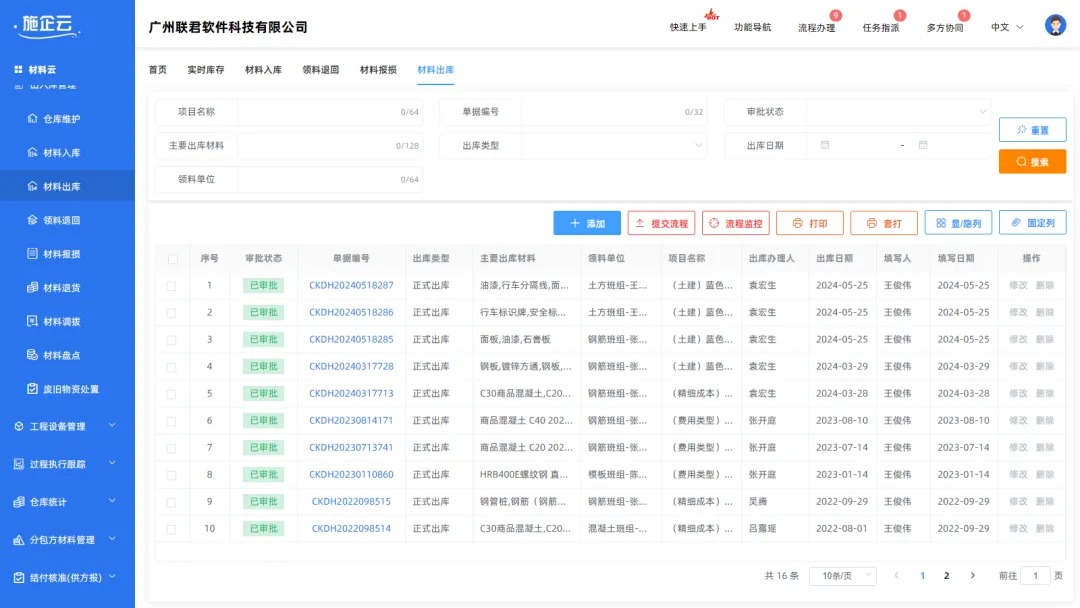
Task: Click the 套打 icon in the toolbar
Action: (x=884, y=222)
